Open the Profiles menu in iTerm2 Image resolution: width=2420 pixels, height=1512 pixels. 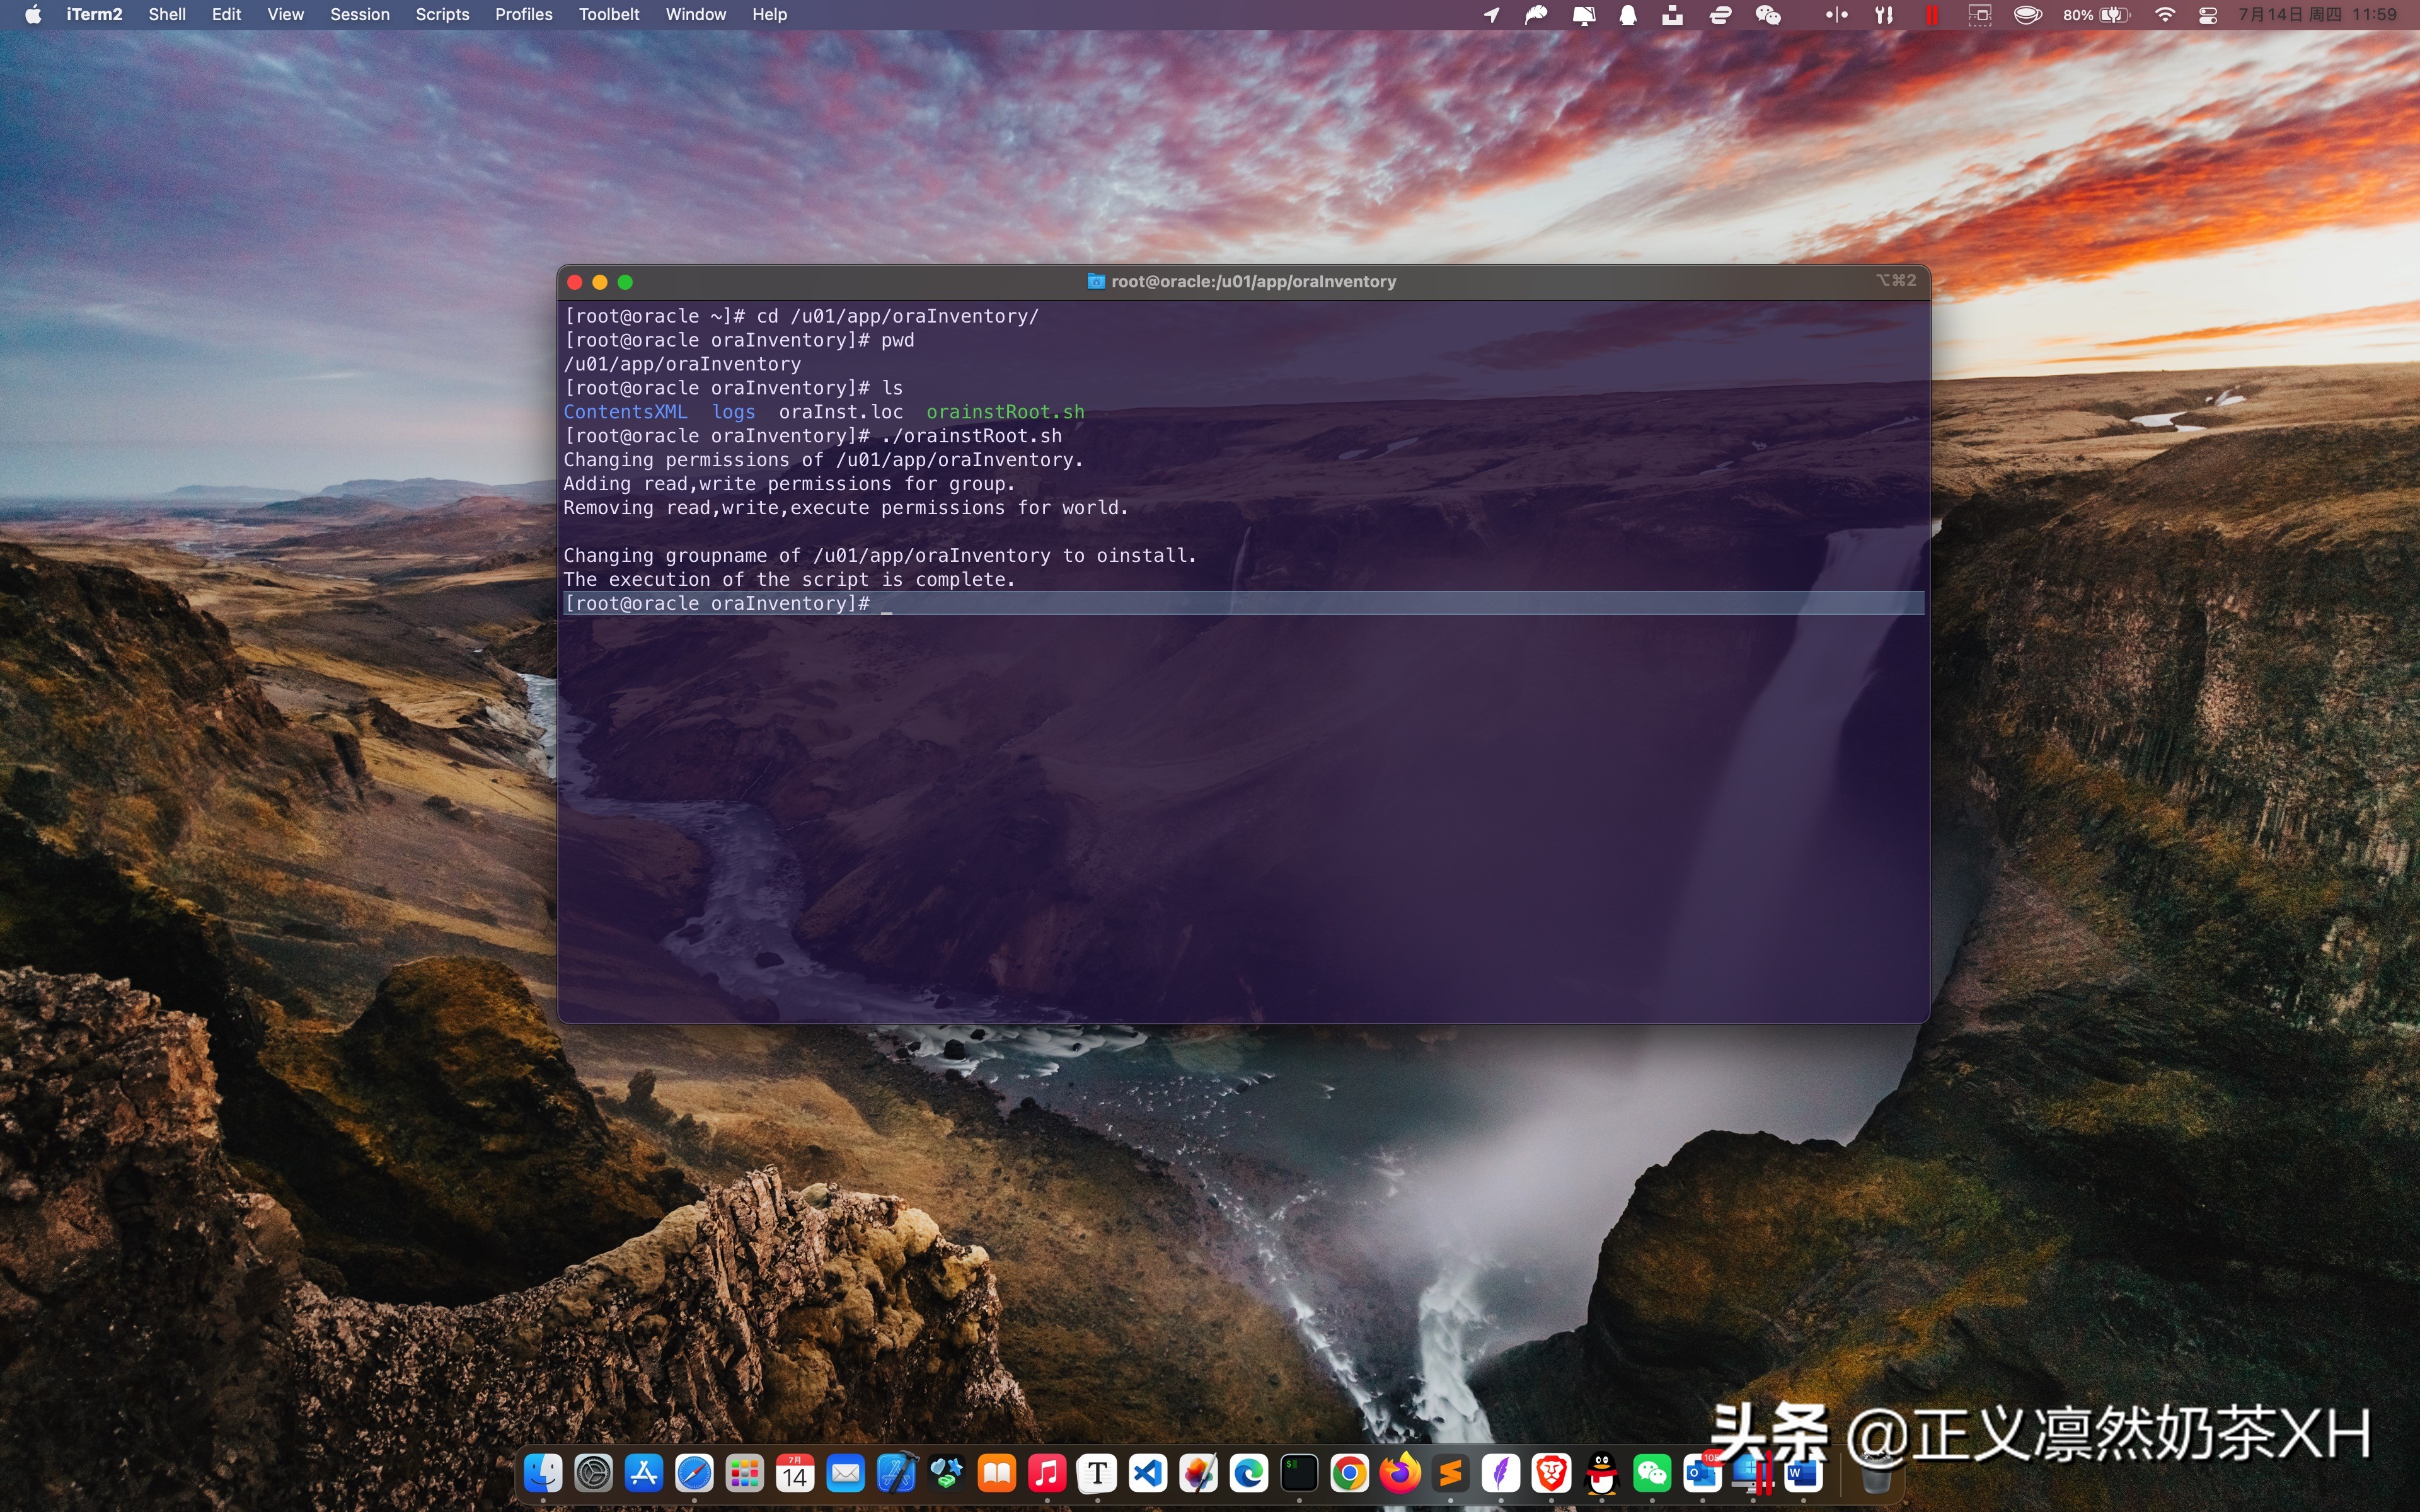524,14
